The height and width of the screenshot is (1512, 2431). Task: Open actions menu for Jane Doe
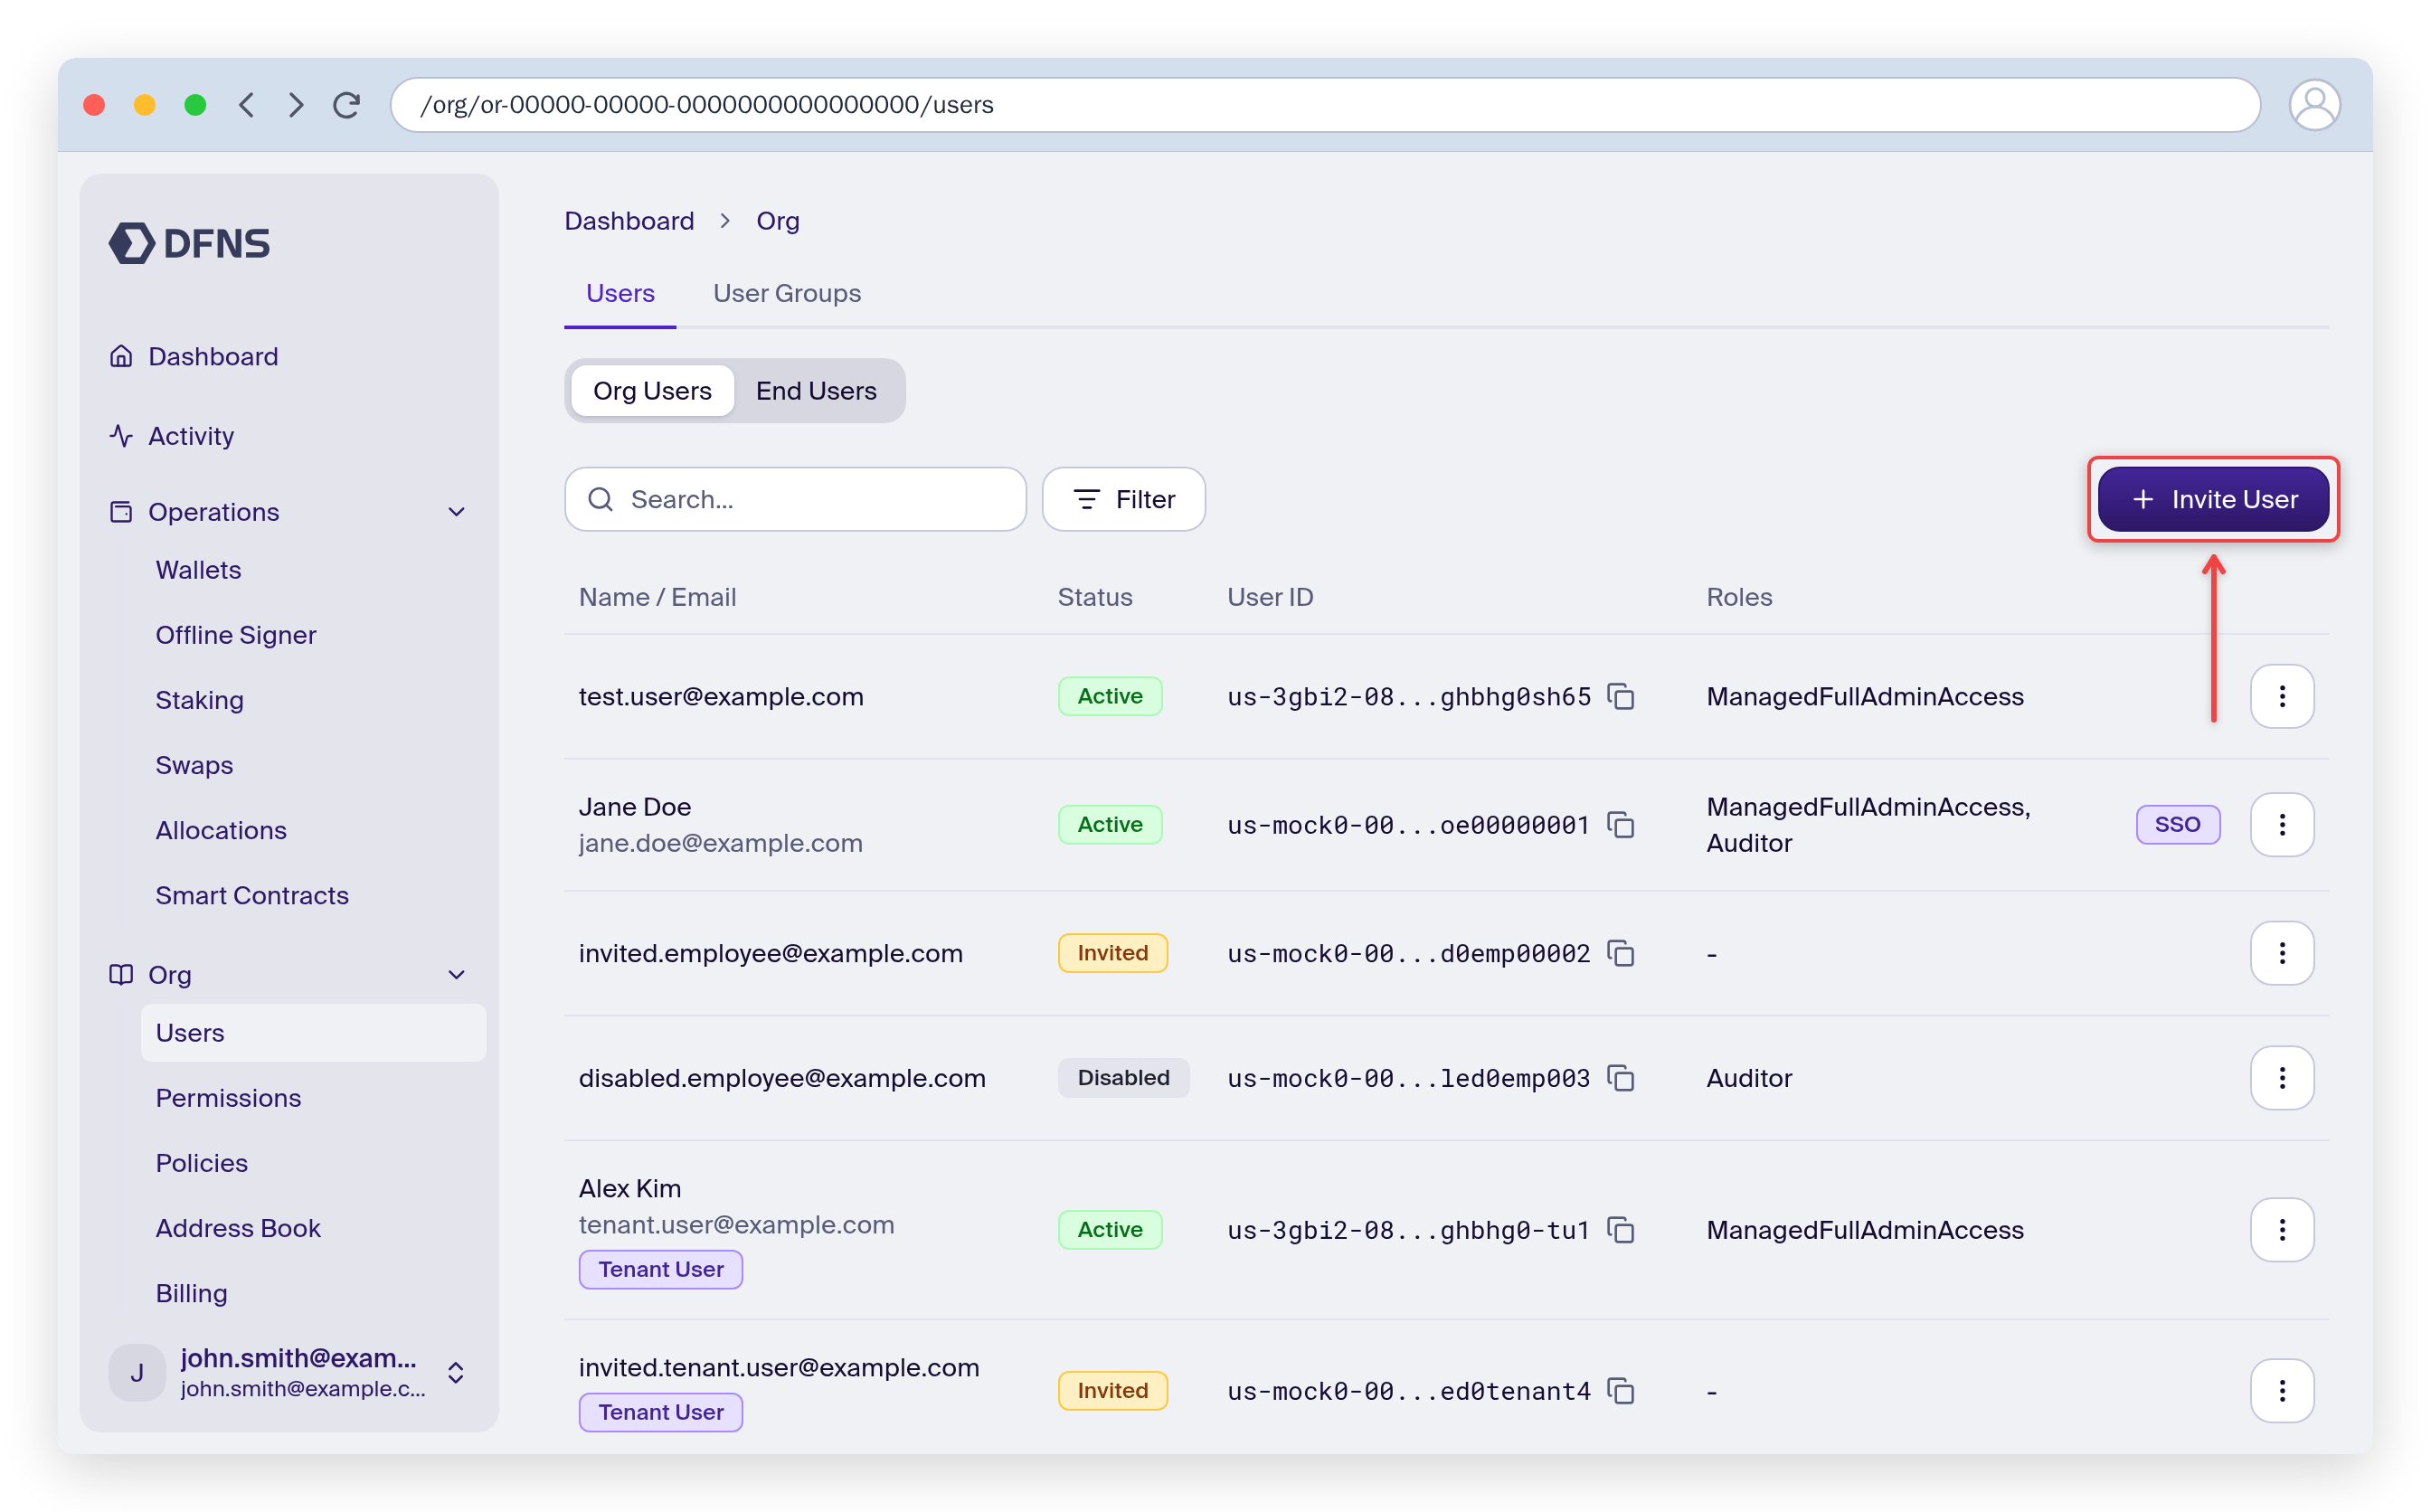click(x=2282, y=825)
